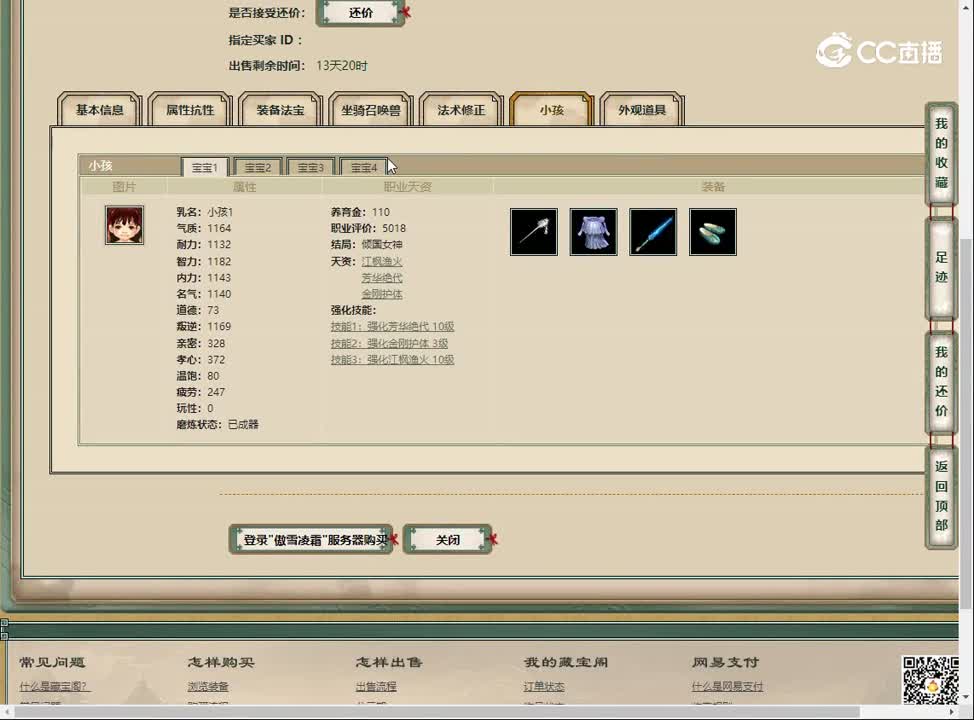Select the 宝宝1 sub-tab

[205, 167]
